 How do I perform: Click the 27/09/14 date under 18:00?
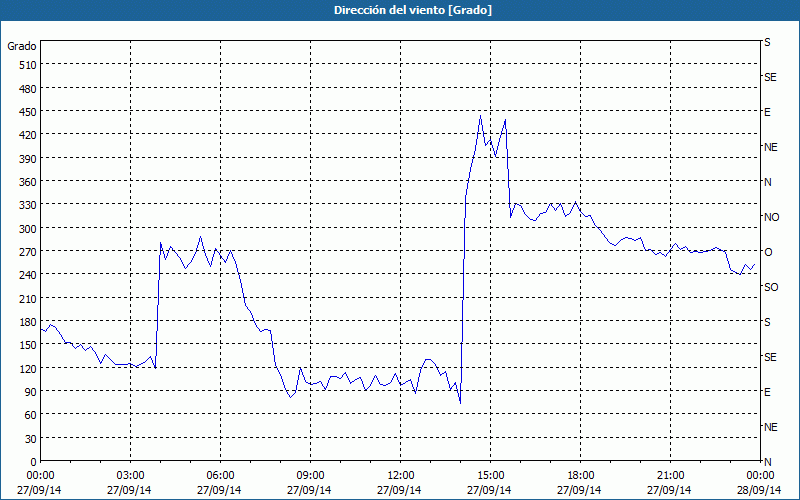pyautogui.click(x=579, y=490)
